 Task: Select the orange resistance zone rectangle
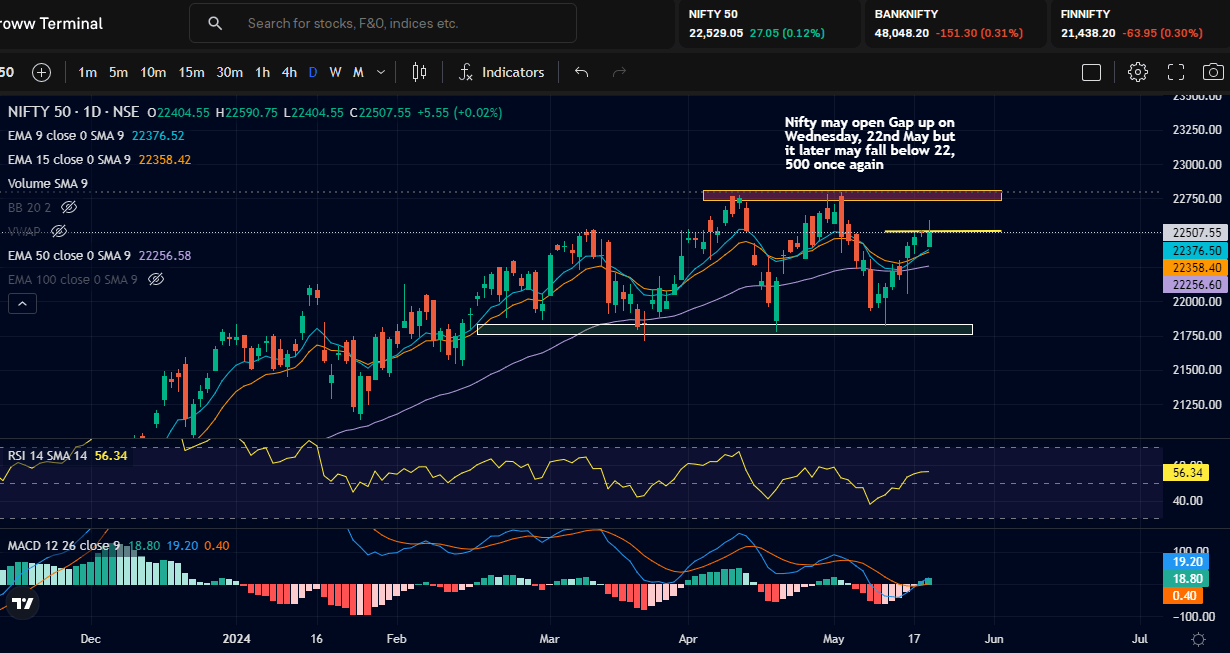[x=852, y=195]
